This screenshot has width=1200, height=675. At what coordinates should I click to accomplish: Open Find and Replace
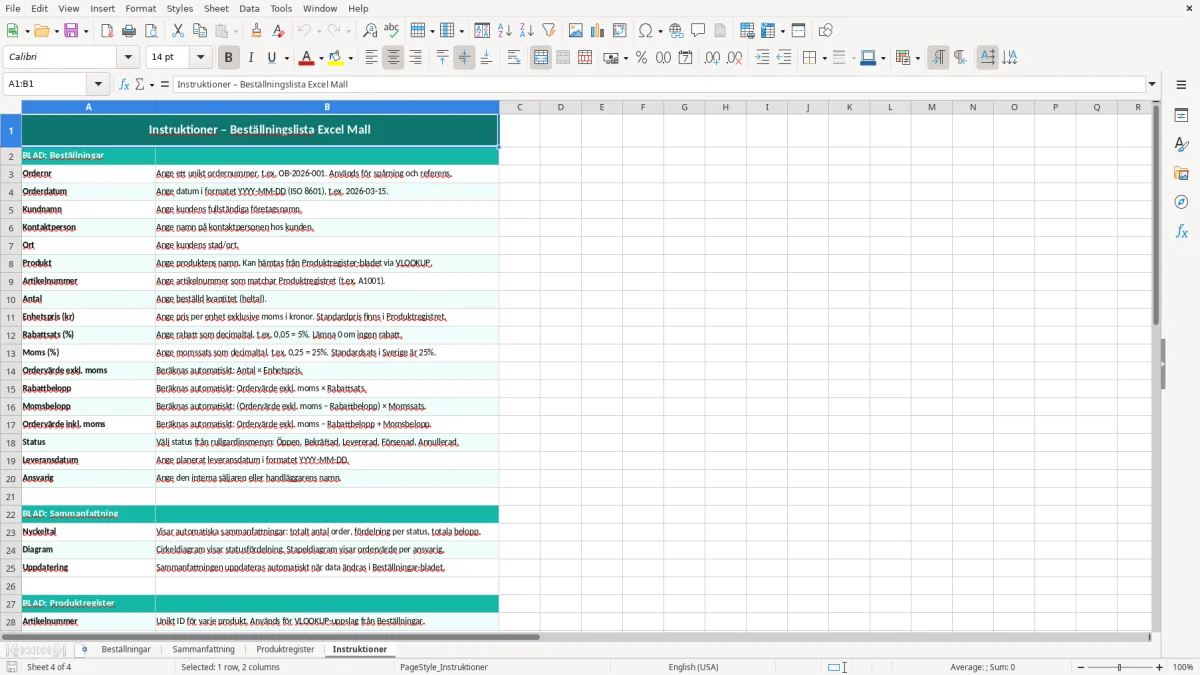(370, 31)
